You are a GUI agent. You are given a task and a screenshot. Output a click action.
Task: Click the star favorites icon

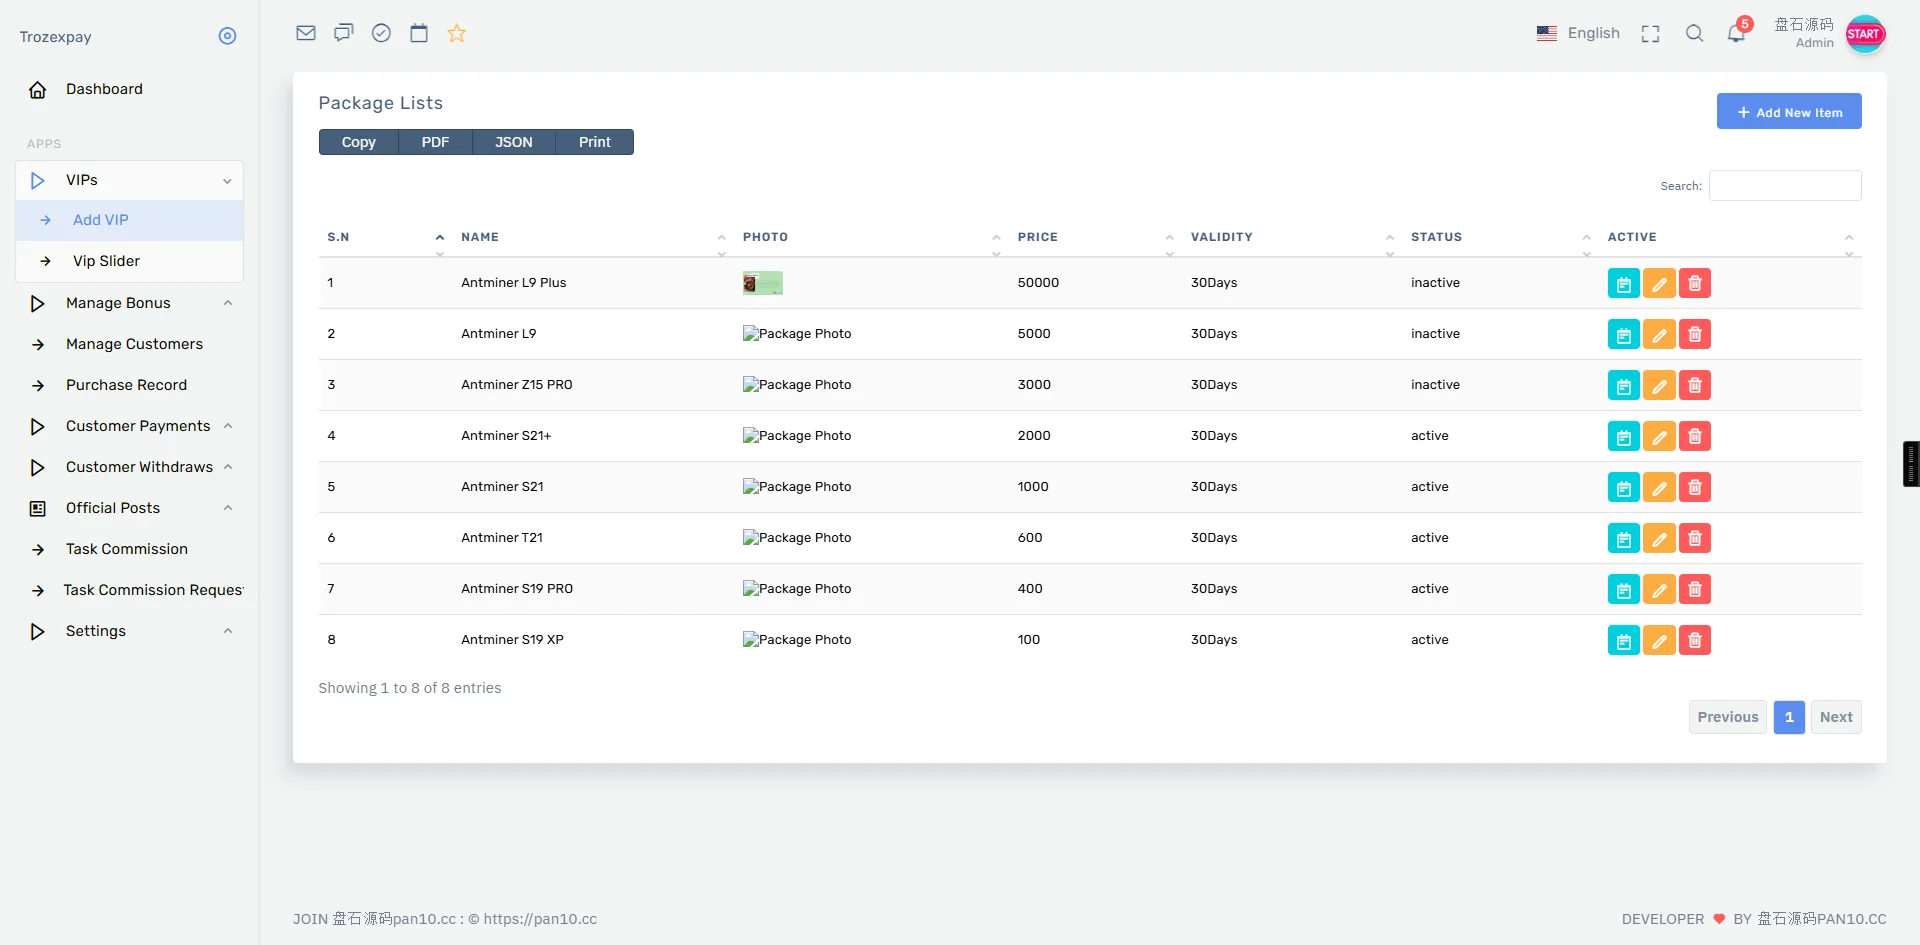457,33
